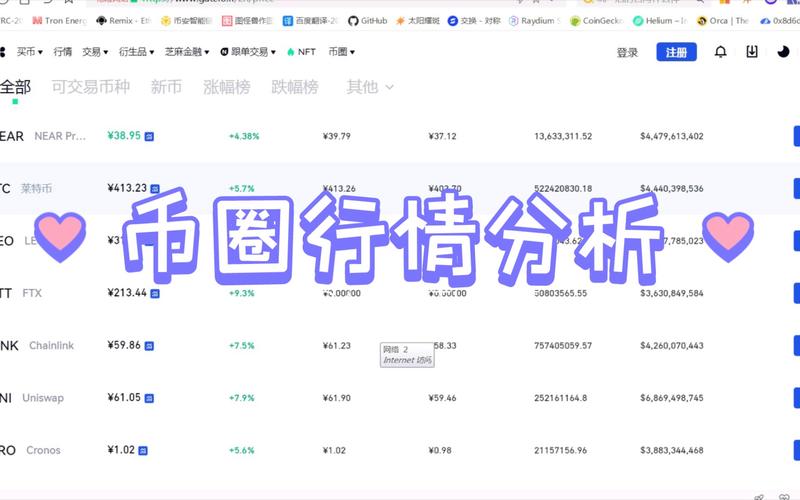Go to the 行情 market page
Screen dimensions: 800x500
tap(63, 52)
